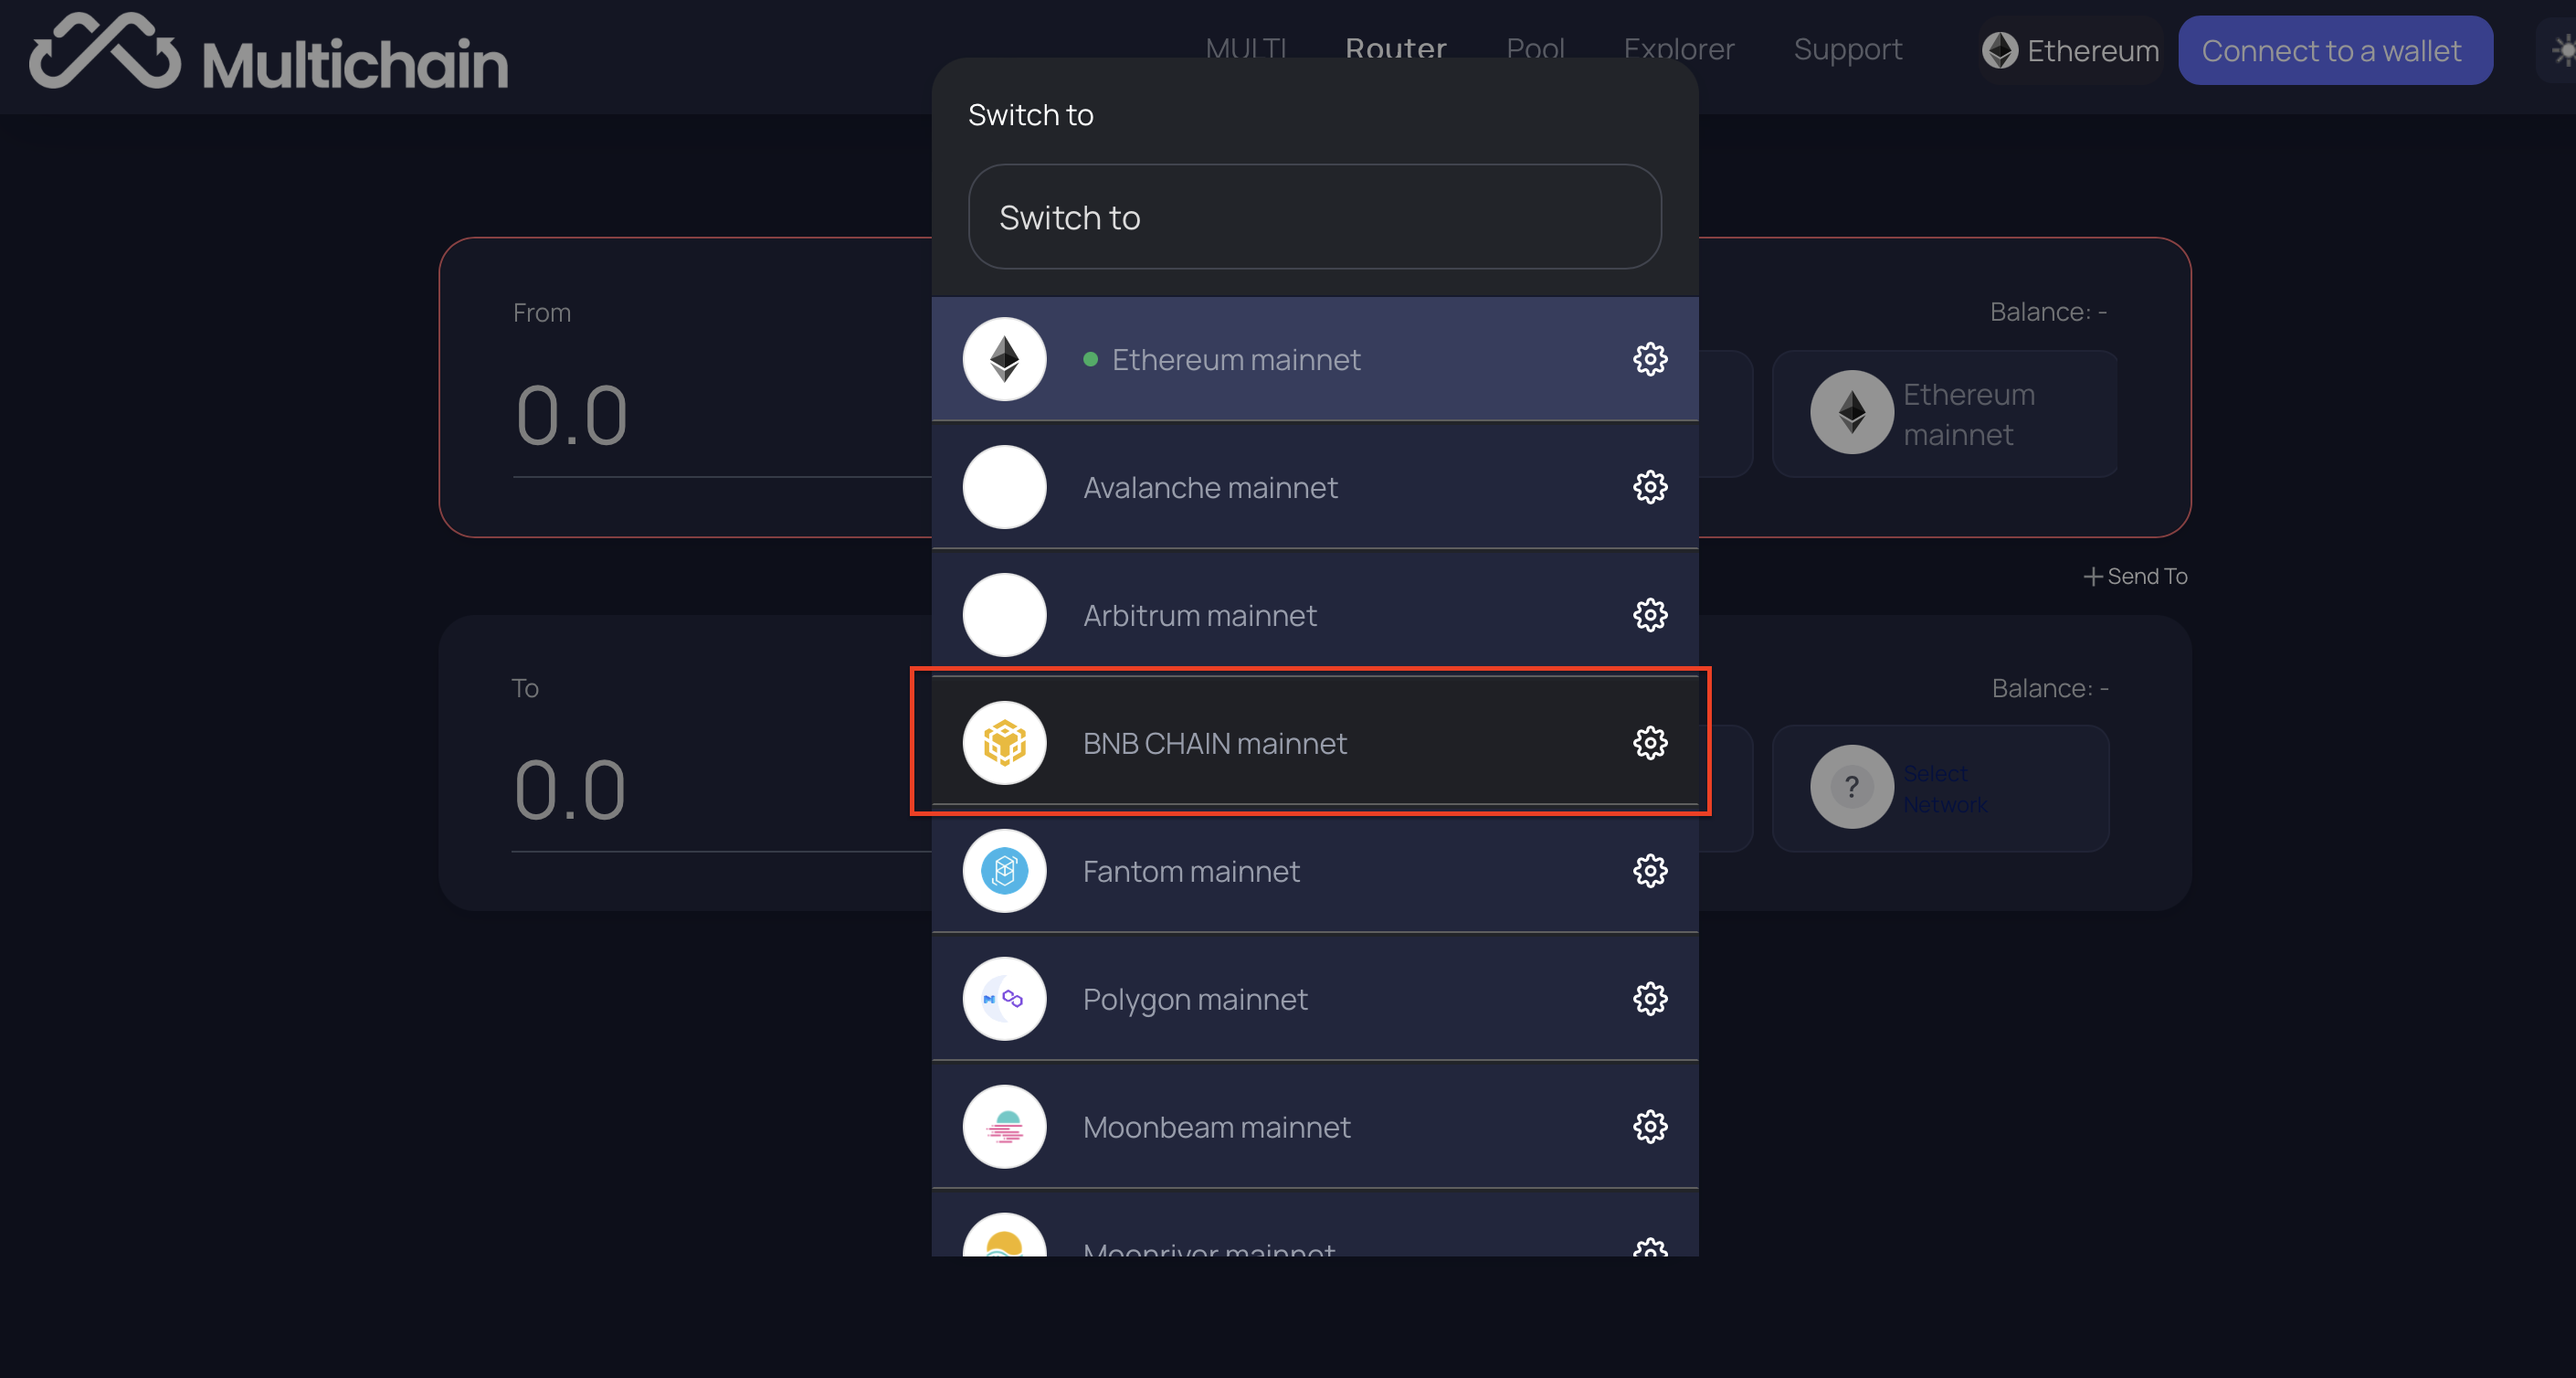Select Fantom mainnet network
The image size is (2576, 1378).
pos(1315,871)
